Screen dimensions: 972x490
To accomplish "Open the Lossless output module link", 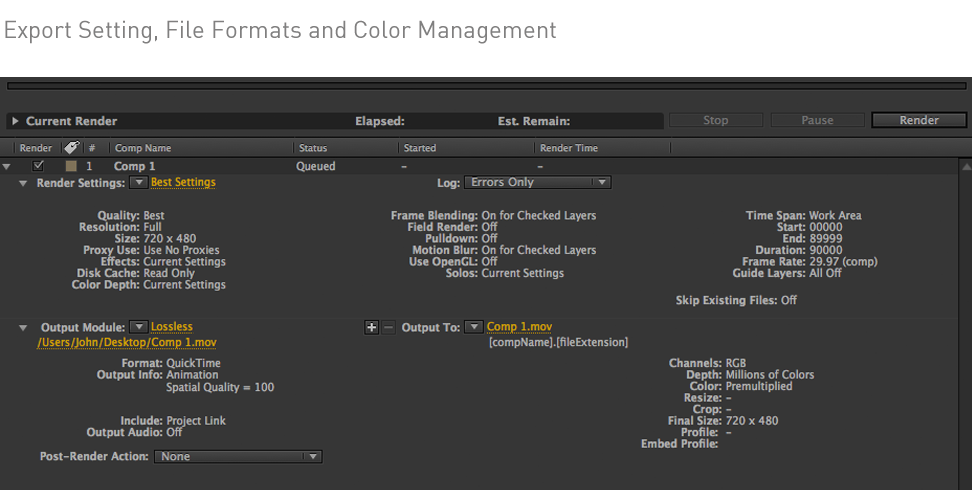I will (x=172, y=327).
